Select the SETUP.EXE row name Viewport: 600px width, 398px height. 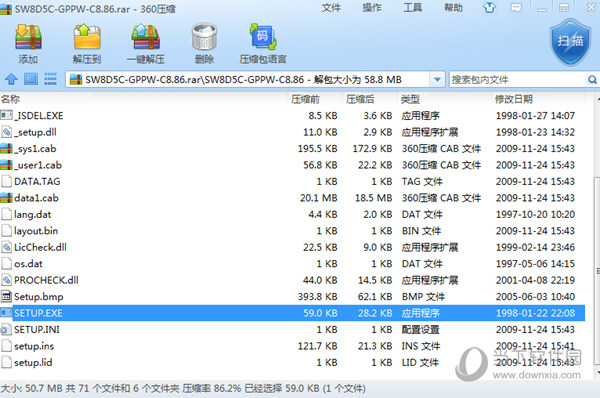(38, 313)
